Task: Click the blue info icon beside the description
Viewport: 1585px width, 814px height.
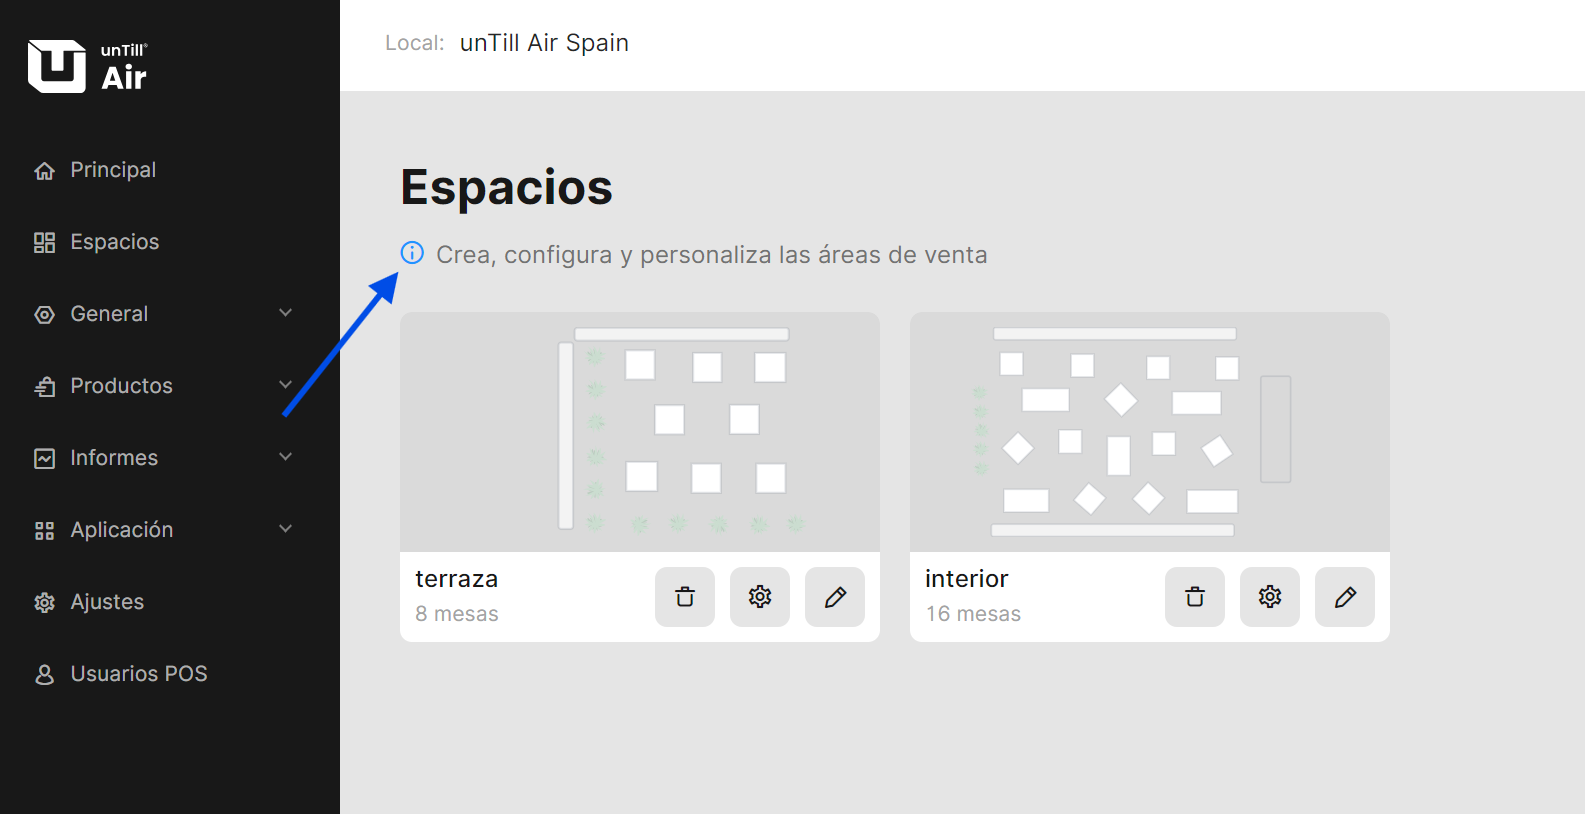Action: tap(412, 253)
